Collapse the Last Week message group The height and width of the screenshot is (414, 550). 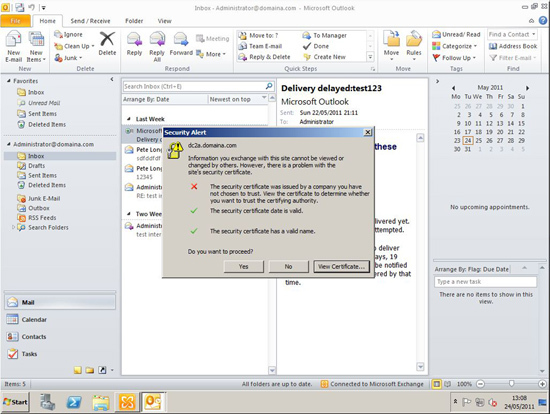(129, 119)
